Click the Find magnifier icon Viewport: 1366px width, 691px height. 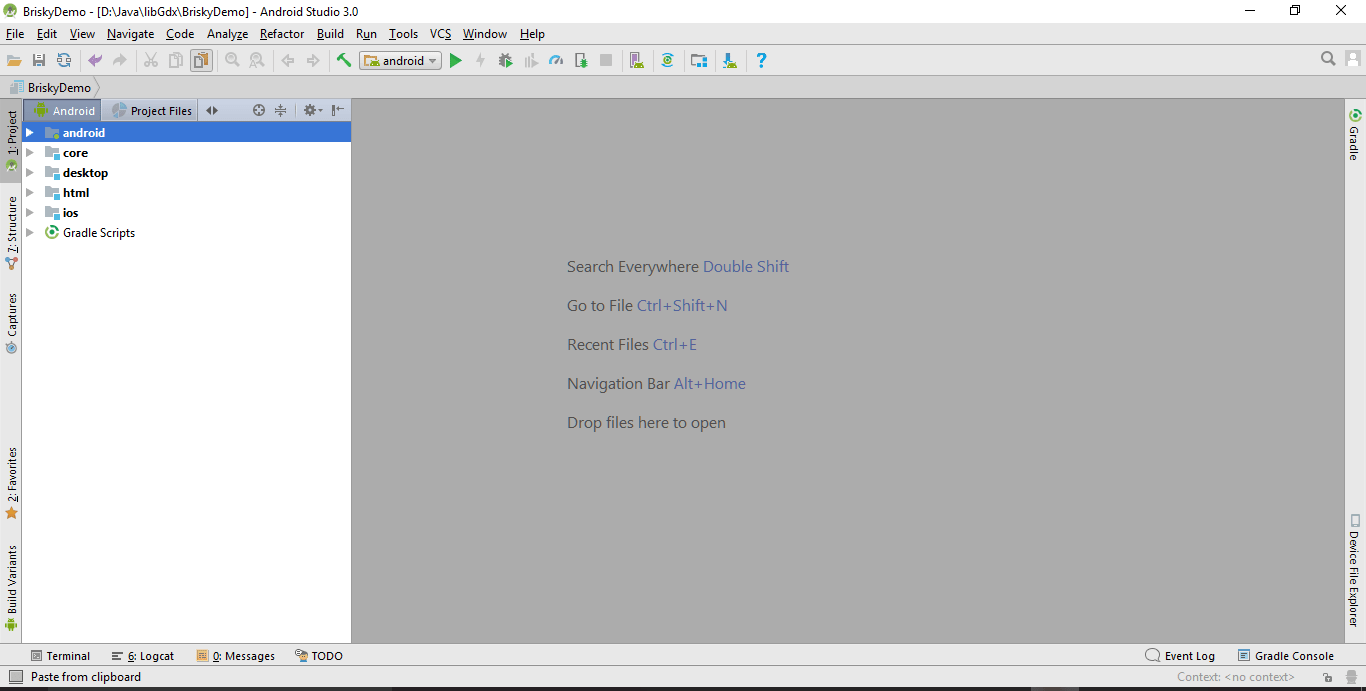click(232, 61)
